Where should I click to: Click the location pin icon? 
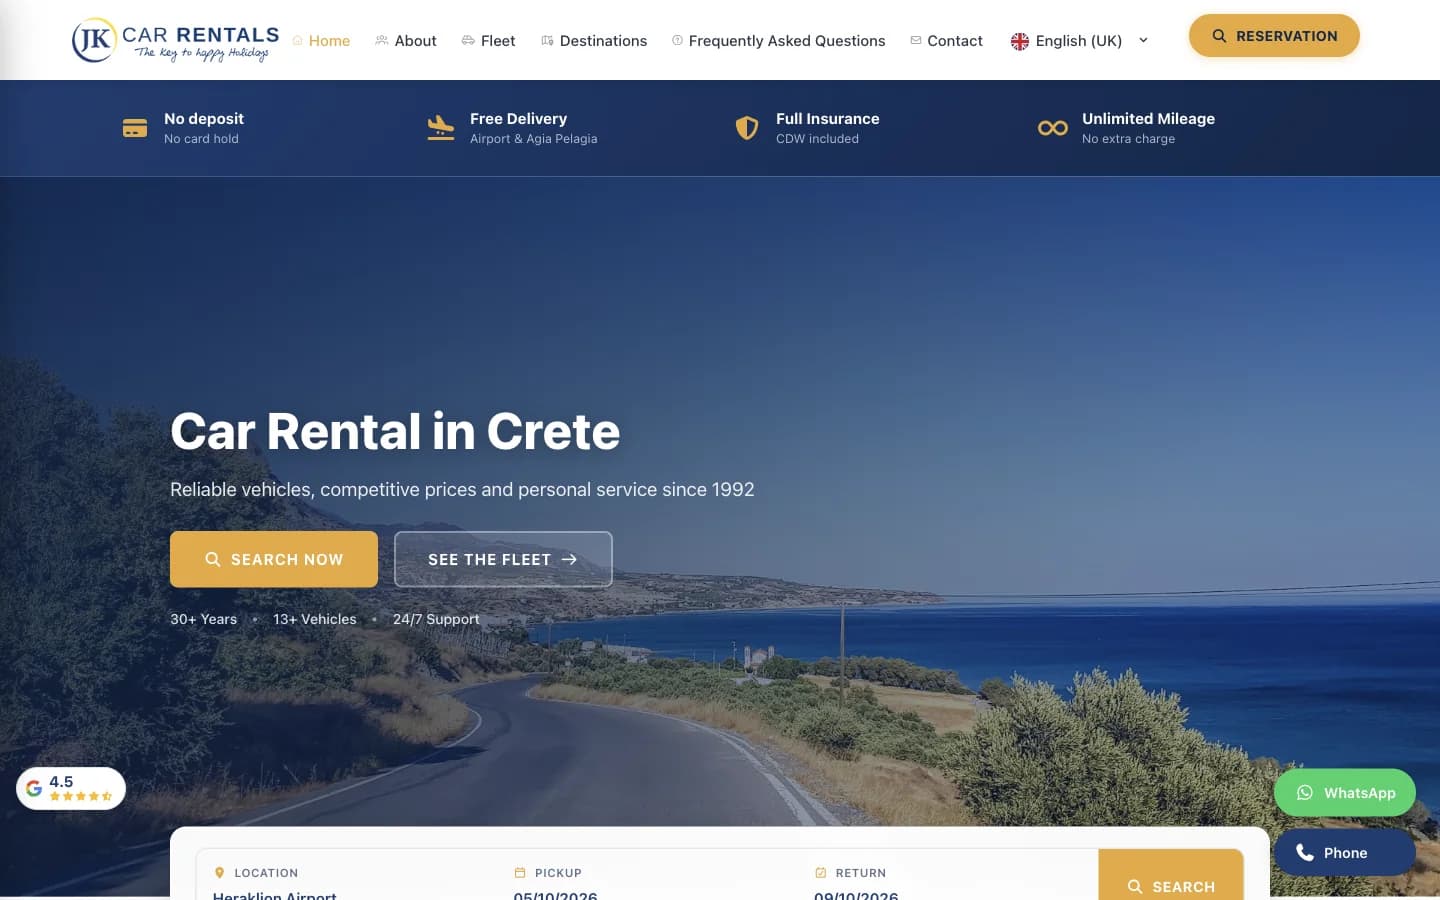pyautogui.click(x=220, y=873)
